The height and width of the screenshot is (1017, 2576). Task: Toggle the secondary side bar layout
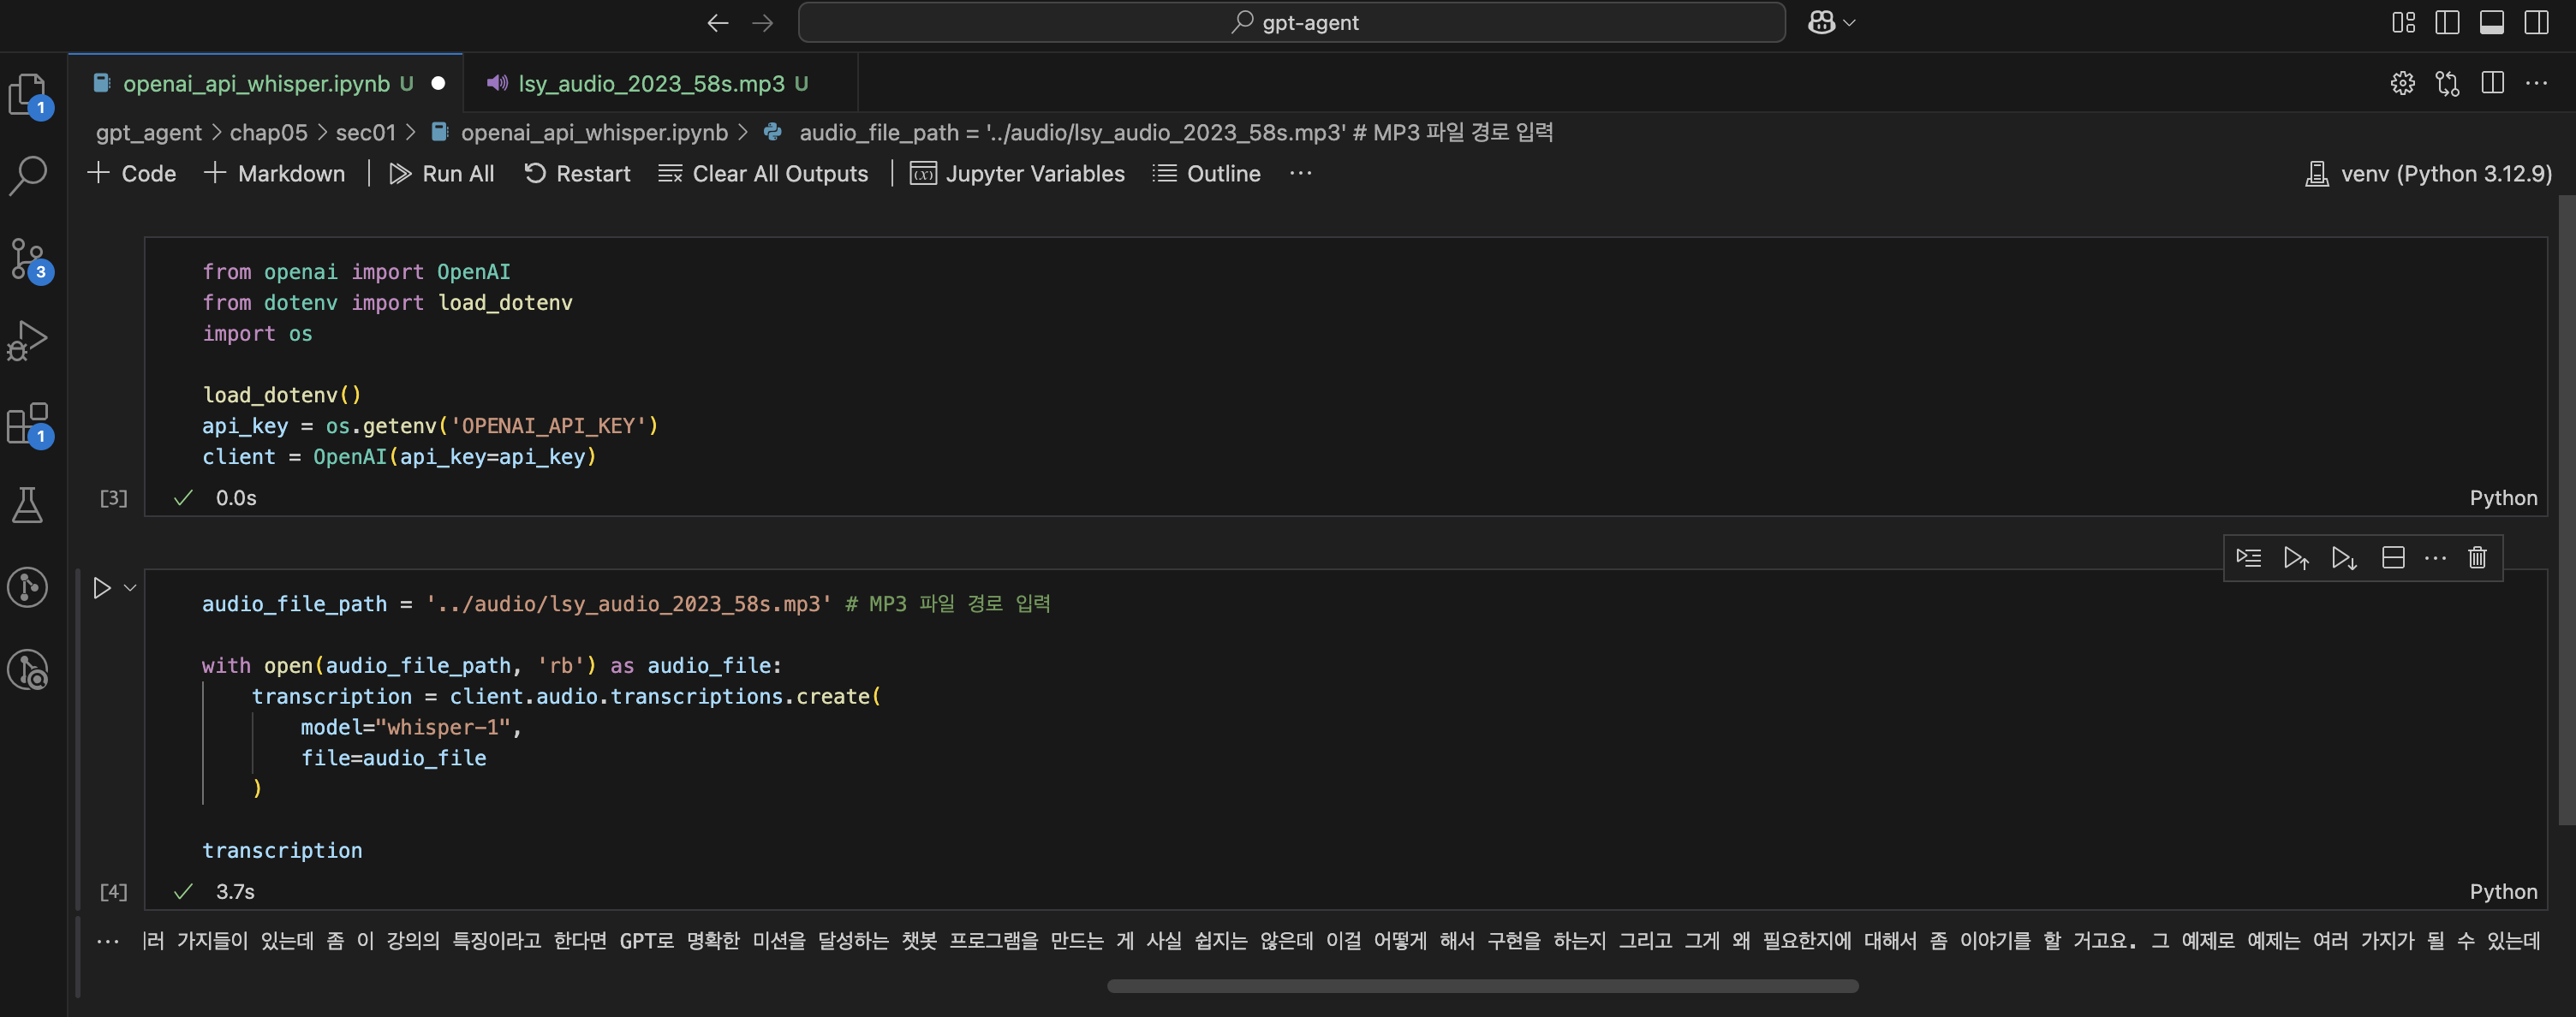coord(2537,22)
